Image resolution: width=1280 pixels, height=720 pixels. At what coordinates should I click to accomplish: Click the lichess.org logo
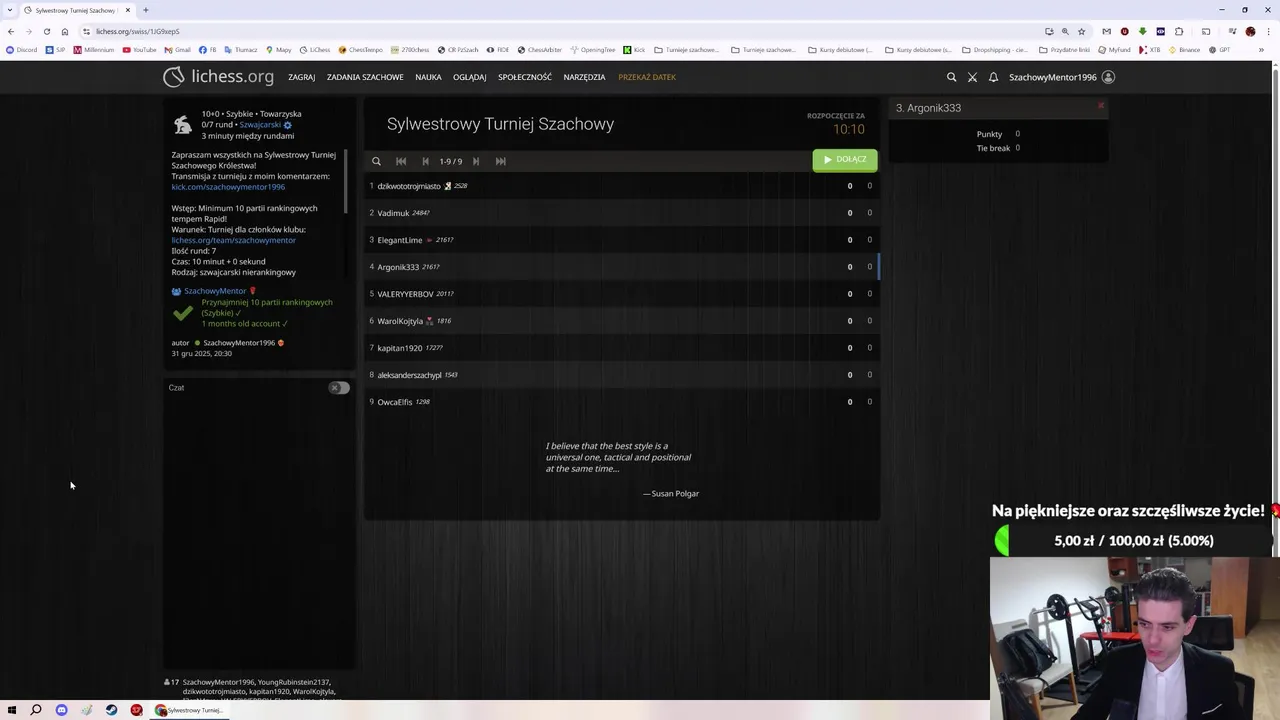click(218, 77)
